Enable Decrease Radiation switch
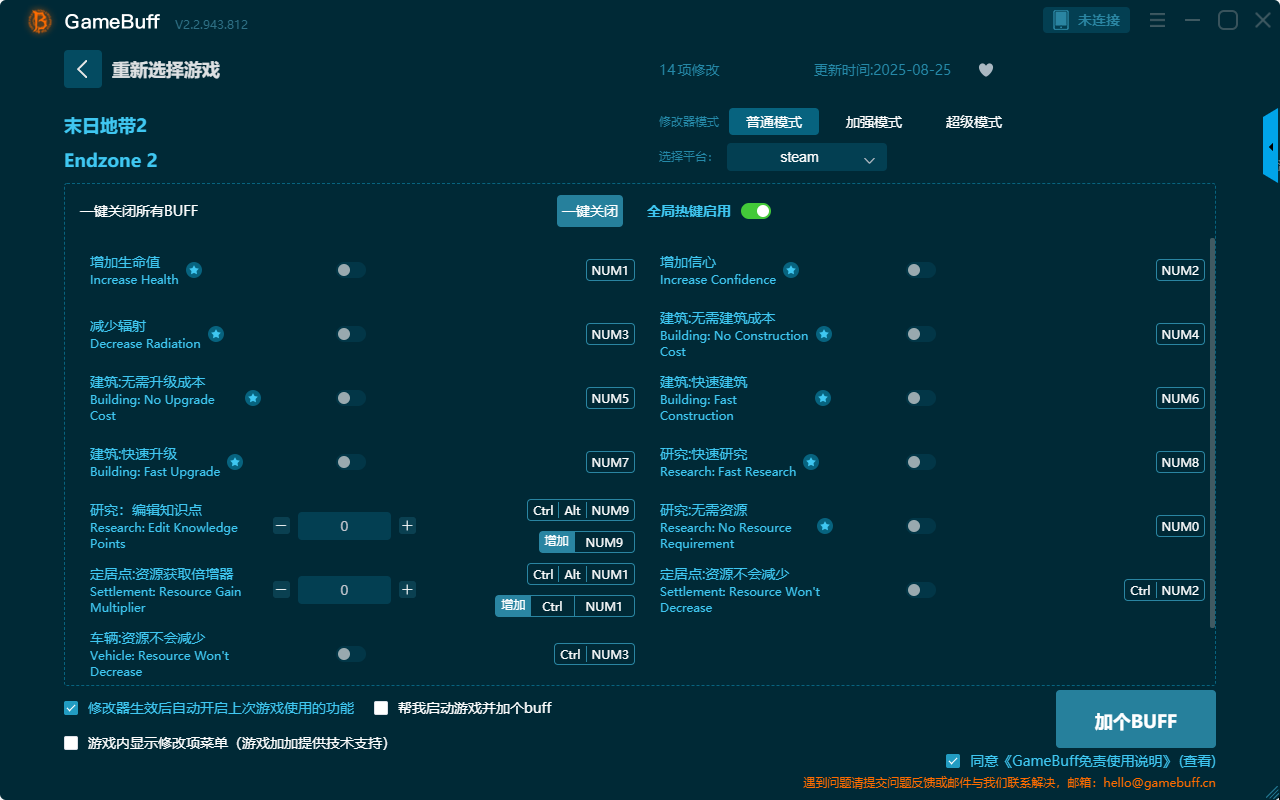 [x=351, y=334]
